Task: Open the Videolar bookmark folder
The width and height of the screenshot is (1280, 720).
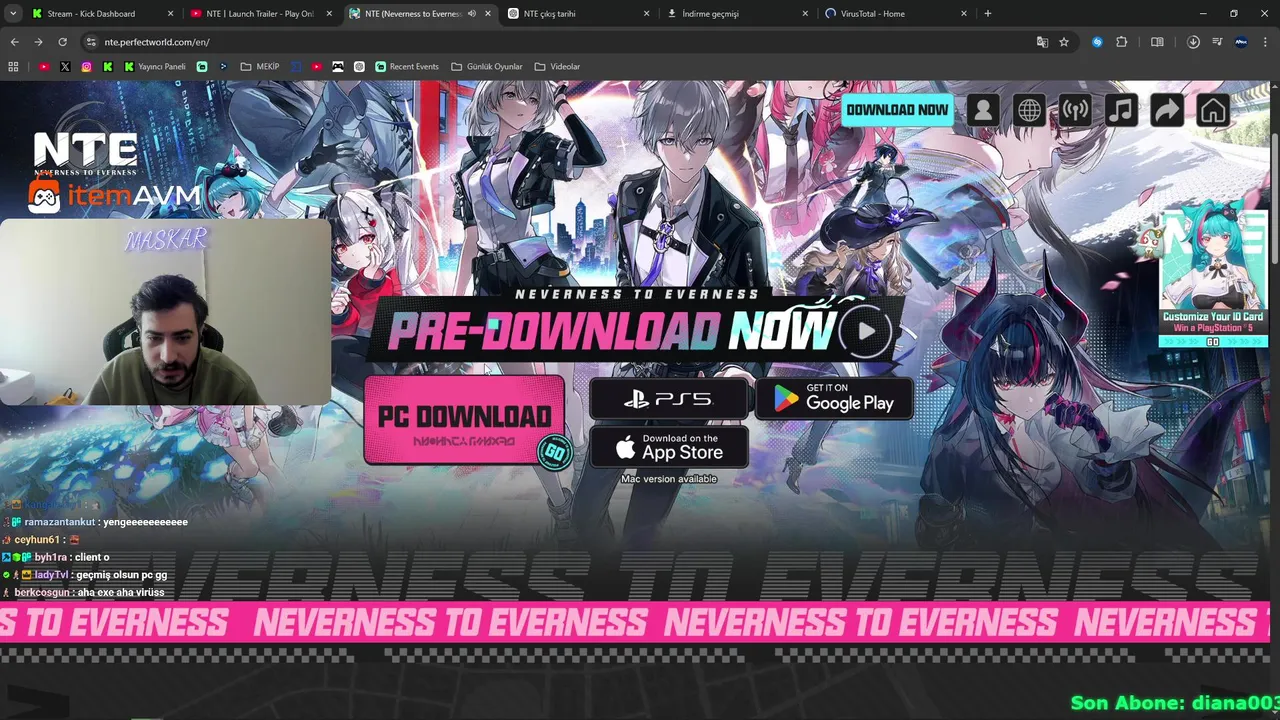Action: pyautogui.click(x=557, y=67)
